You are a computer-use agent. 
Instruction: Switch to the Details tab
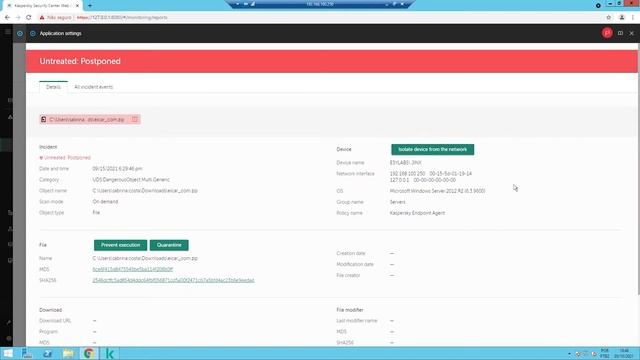pos(53,87)
